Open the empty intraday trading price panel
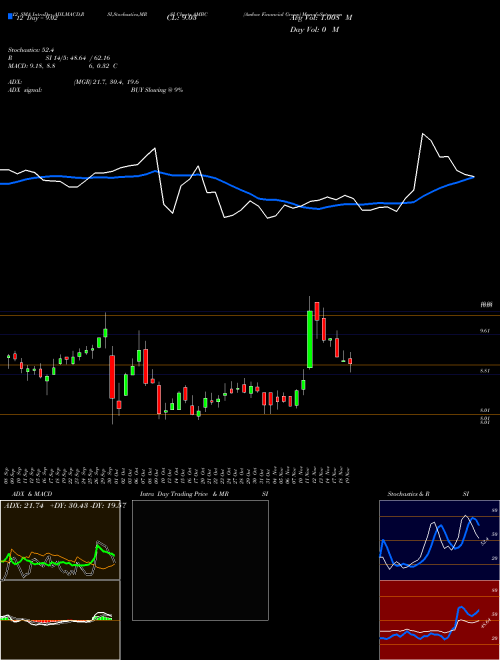The height and width of the screenshot is (660, 500). point(200,560)
